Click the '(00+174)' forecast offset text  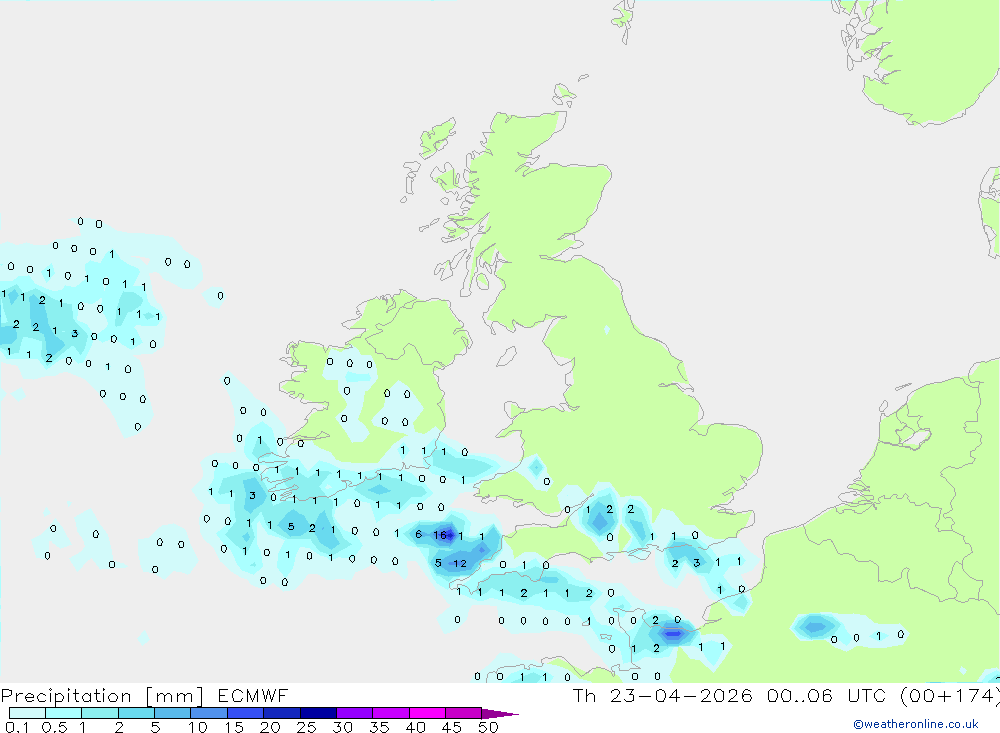(950, 695)
